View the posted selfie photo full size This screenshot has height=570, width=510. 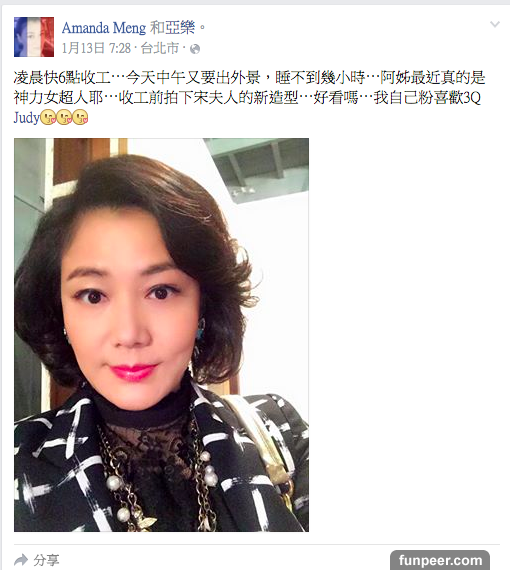point(161,335)
